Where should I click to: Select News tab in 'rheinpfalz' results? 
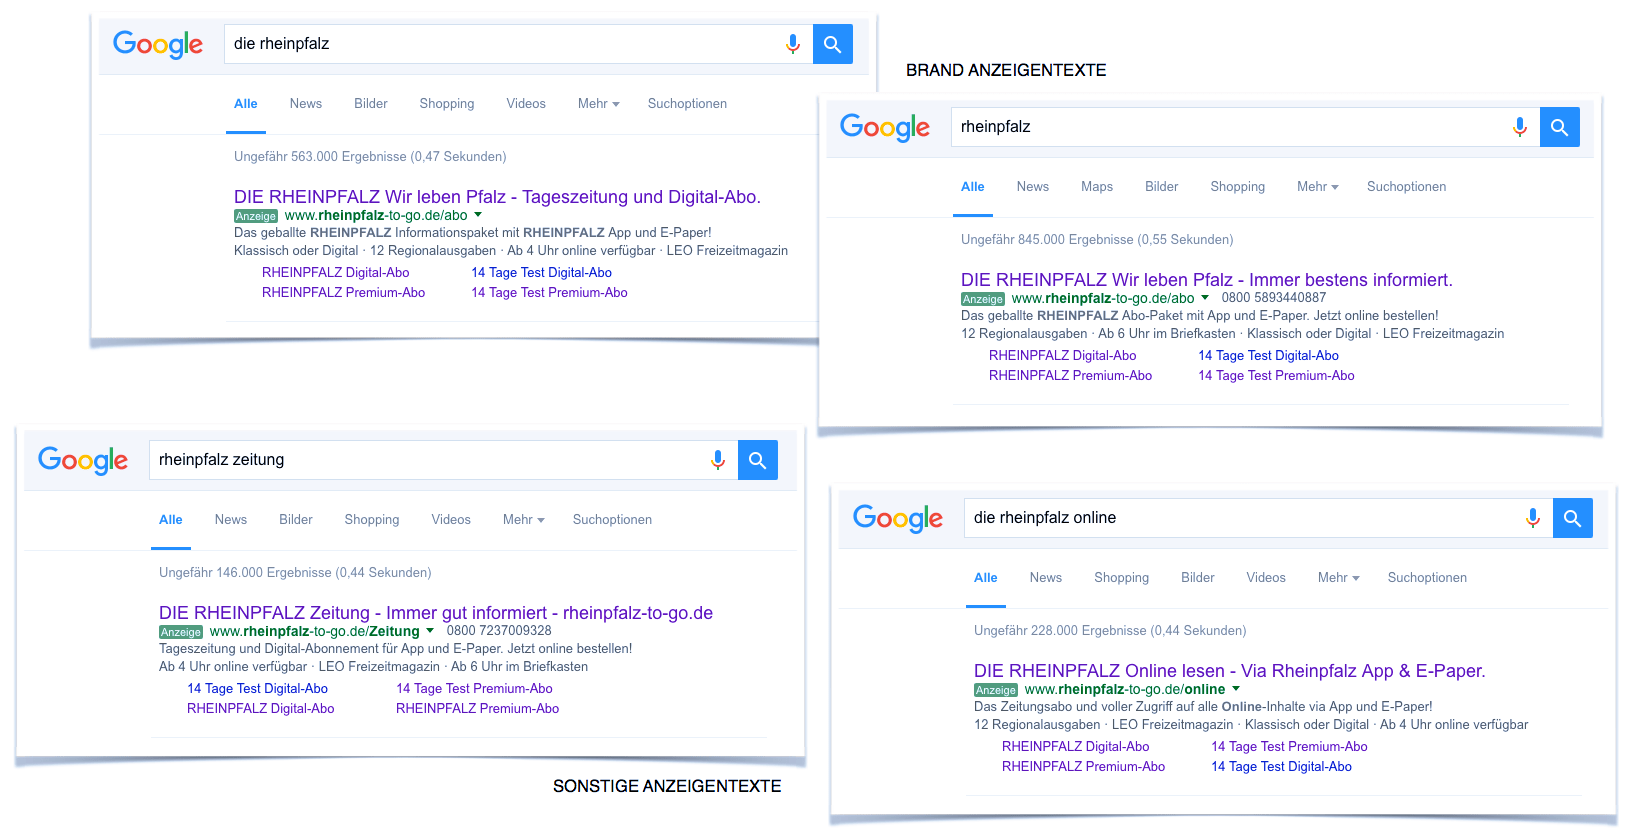pyautogui.click(x=1033, y=187)
